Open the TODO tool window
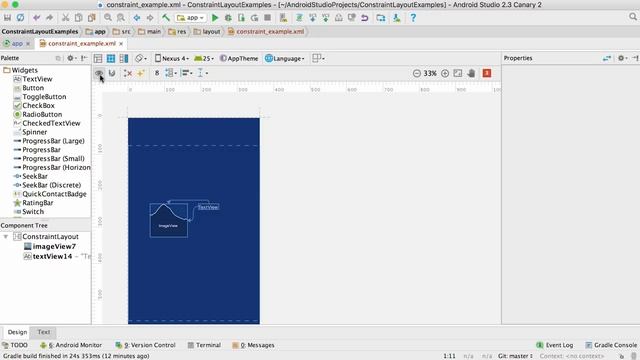The width and height of the screenshot is (640, 360). tap(15, 345)
